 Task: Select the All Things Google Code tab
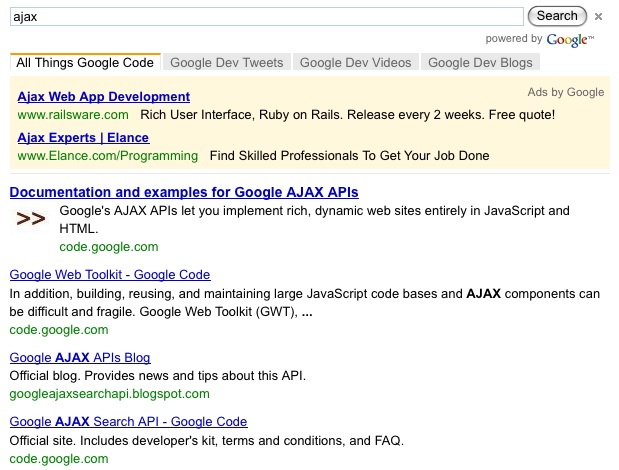pos(85,62)
